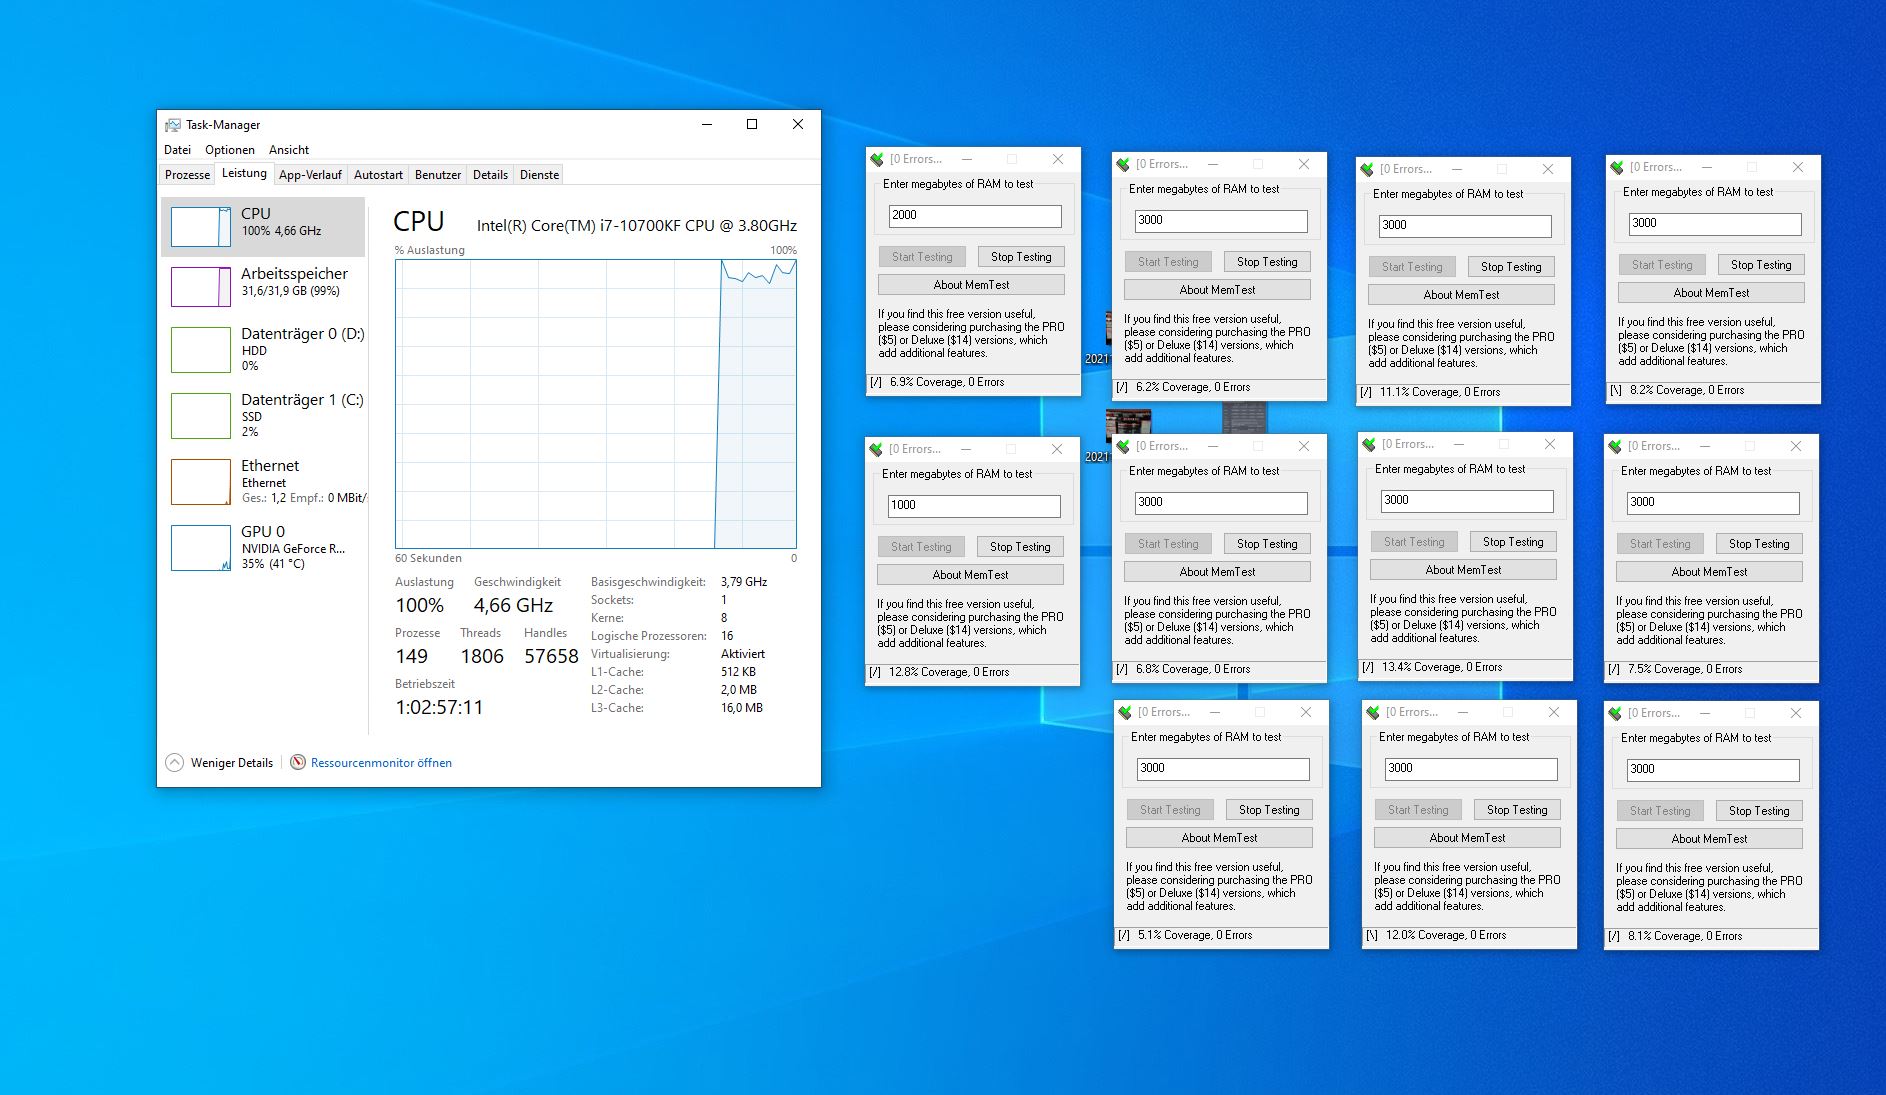
Task: Switch to the App-Verlauf tab
Action: (310, 175)
